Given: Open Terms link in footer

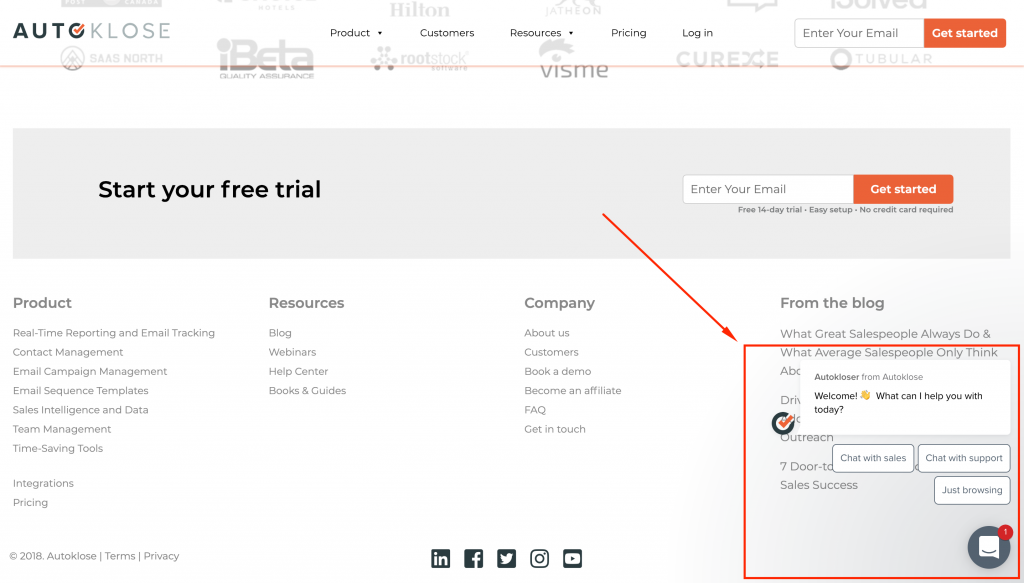Looking at the screenshot, I should [120, 556].
